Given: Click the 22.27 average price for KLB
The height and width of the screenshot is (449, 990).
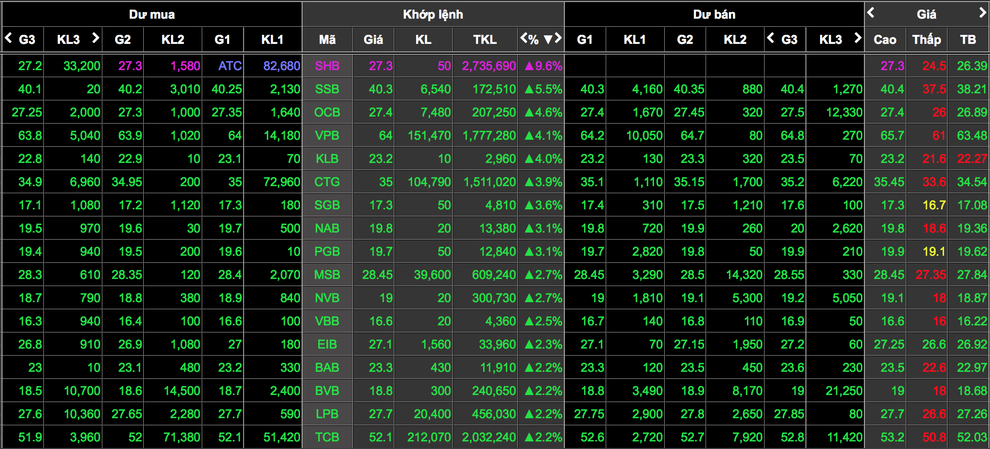Looking at the screenshot, I should coord(972,159).
